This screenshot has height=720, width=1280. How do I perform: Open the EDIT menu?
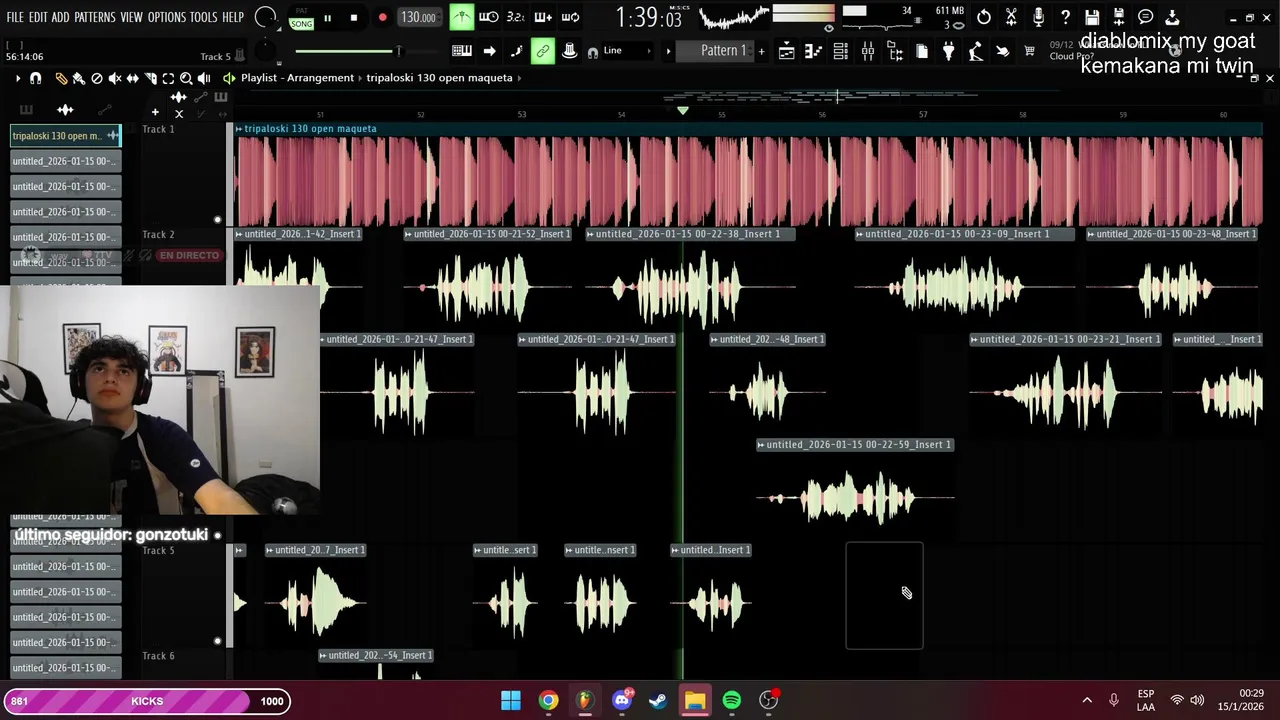[38, 18]
